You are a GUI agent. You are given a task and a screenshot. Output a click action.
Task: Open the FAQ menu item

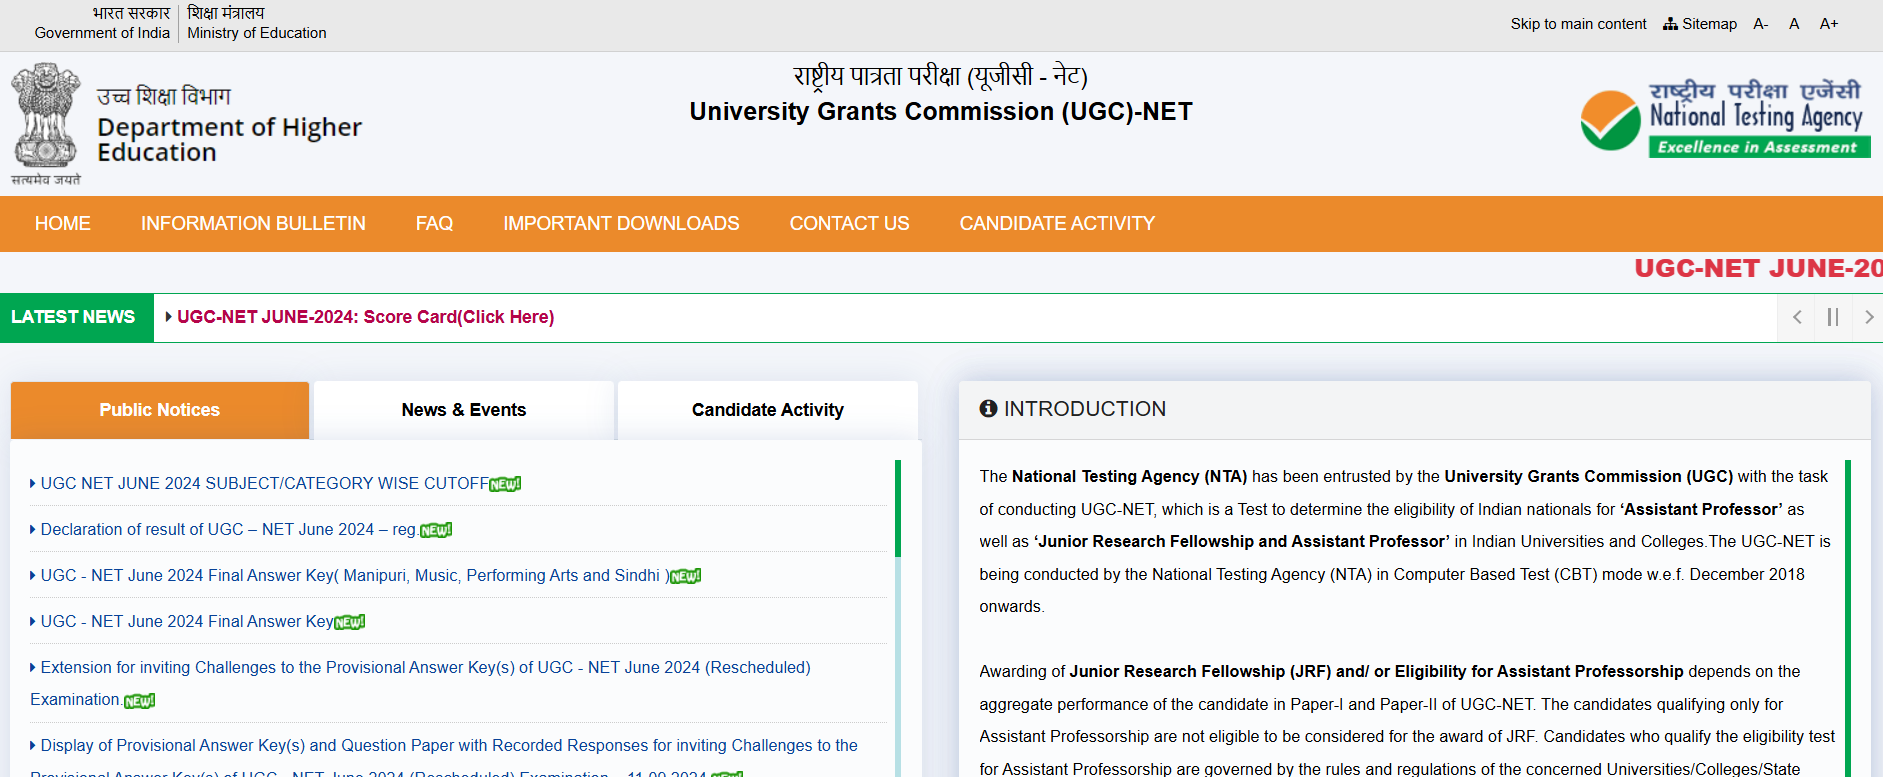pos(434,224)
